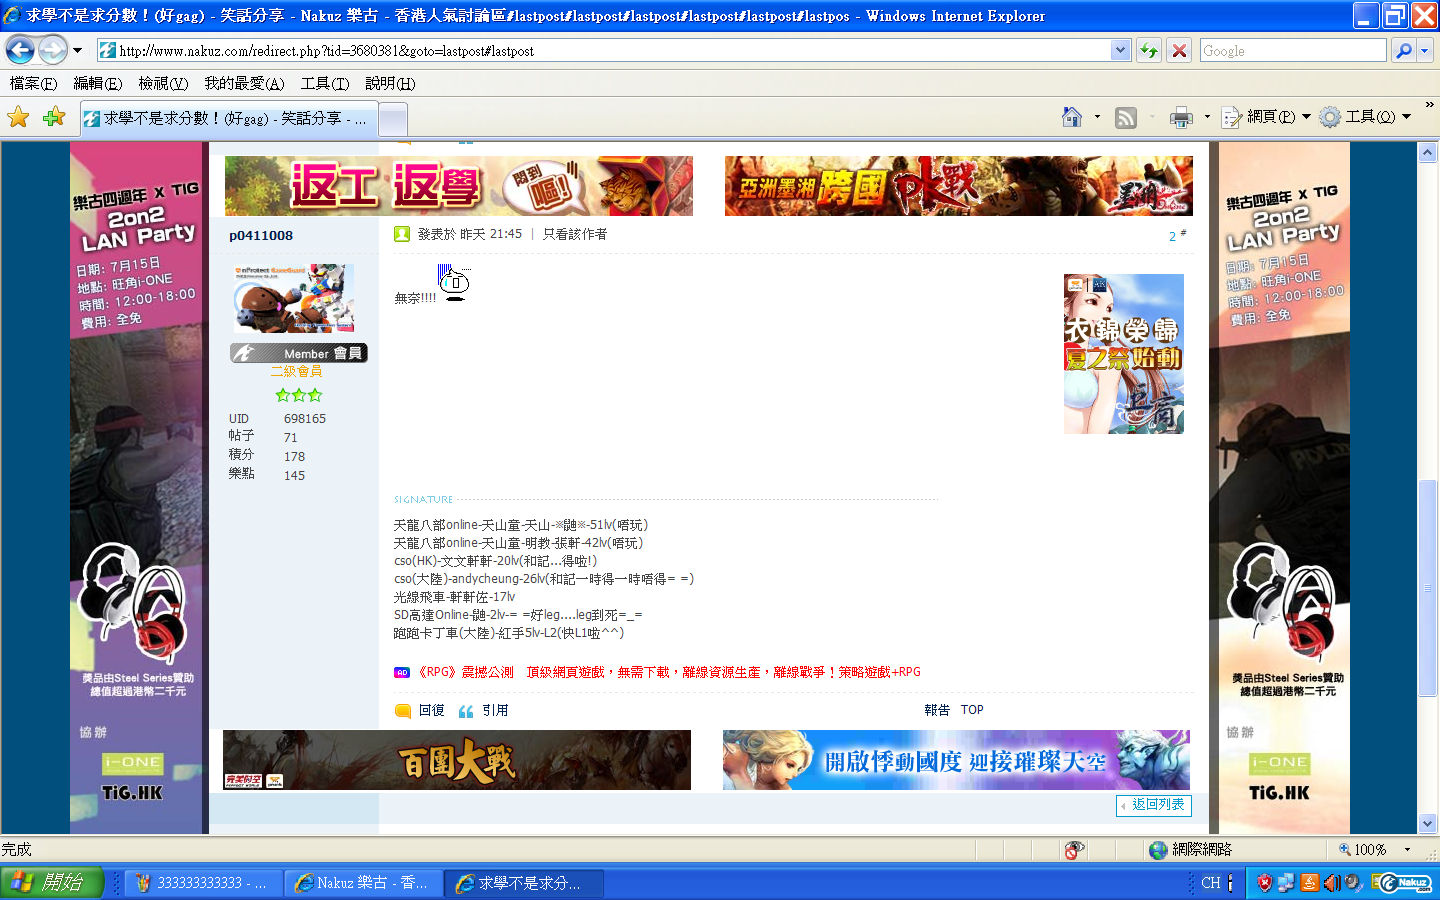Open the 百團大戰 banner ad

click(x=457, y=760)
